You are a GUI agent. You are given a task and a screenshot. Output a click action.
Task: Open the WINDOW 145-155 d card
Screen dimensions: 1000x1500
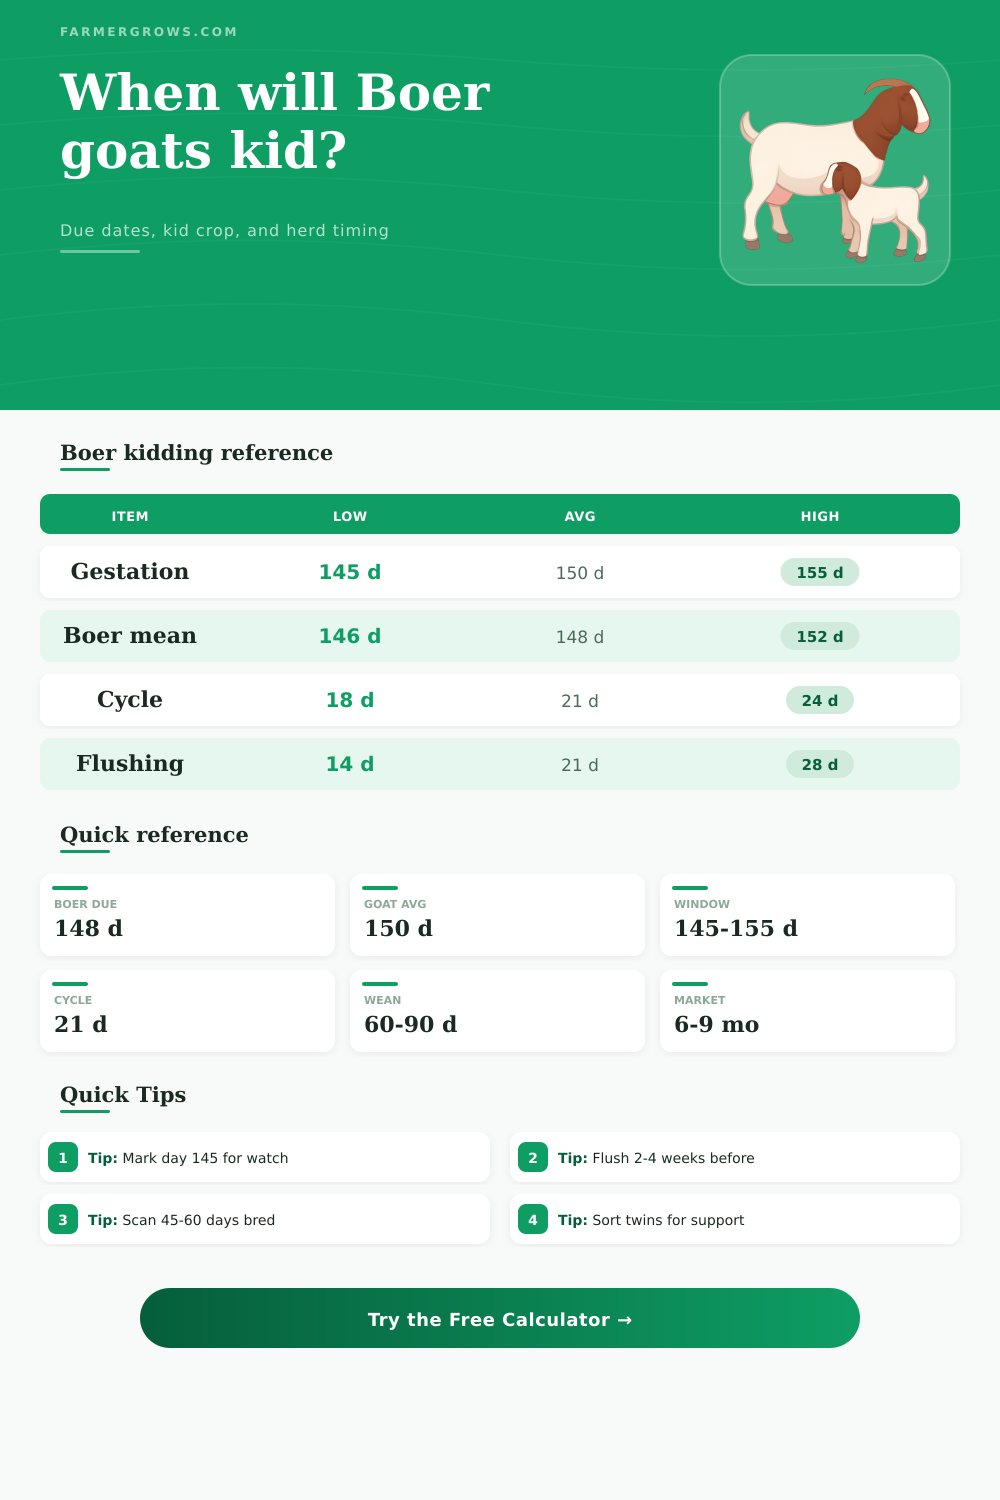[x=807, y=915]
